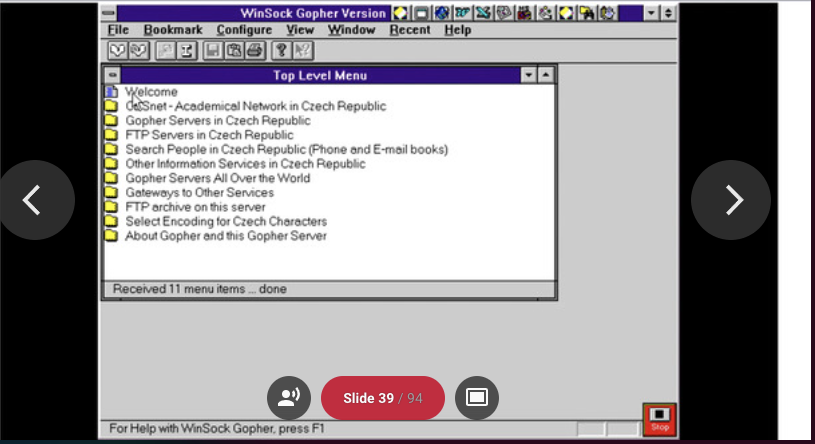Click the globe icon in the title bar
Screen dimensions: 815x444
coord(442,13)
